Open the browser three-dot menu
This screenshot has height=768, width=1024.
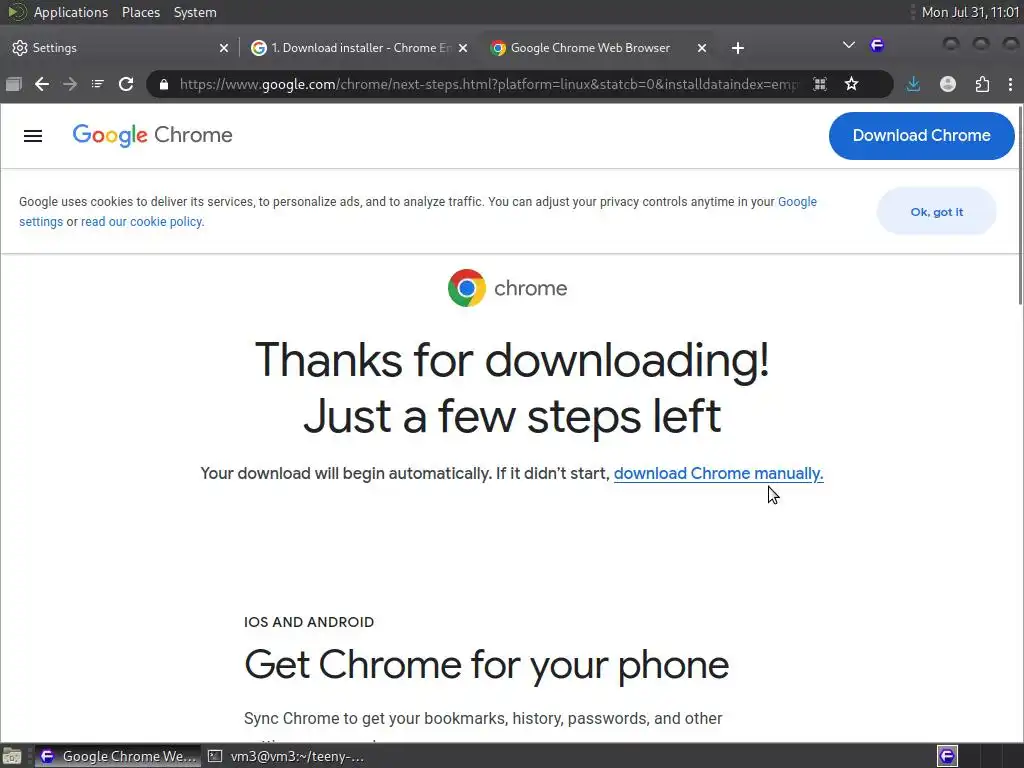pyautogui.click(x=1010, y=84)
